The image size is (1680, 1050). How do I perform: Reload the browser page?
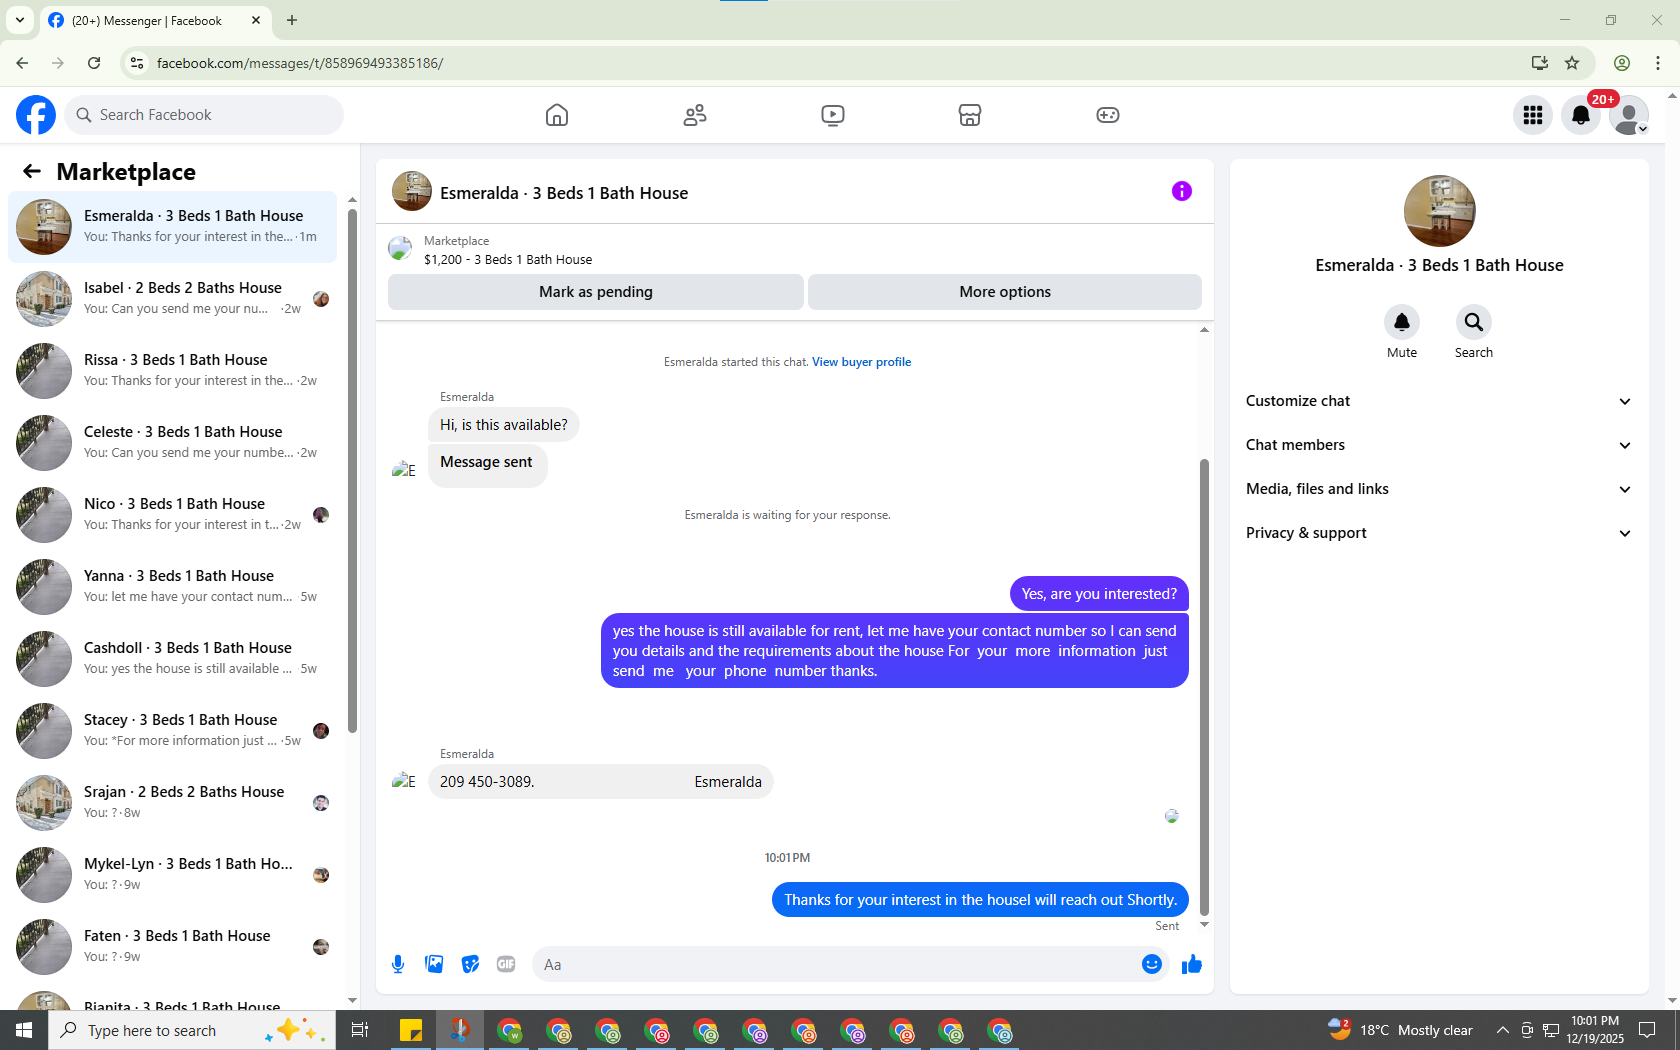(x=94, y=63)
